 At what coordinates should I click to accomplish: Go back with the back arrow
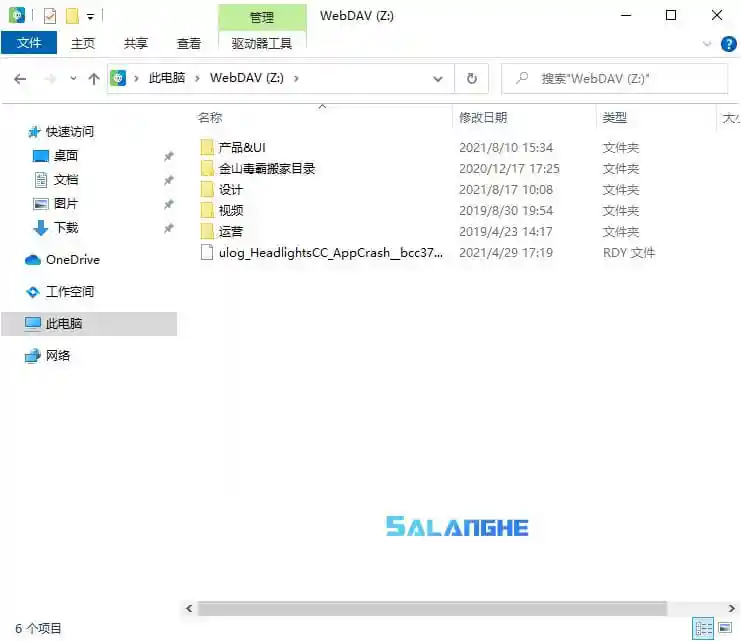(20, 78)
